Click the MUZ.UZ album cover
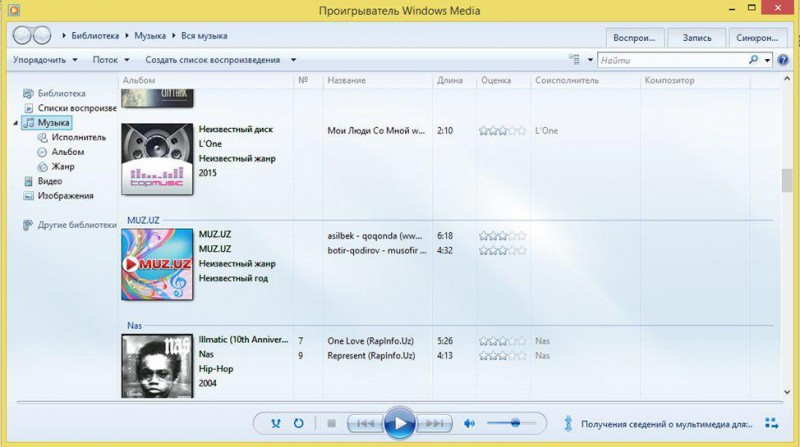 pos(157,264)
